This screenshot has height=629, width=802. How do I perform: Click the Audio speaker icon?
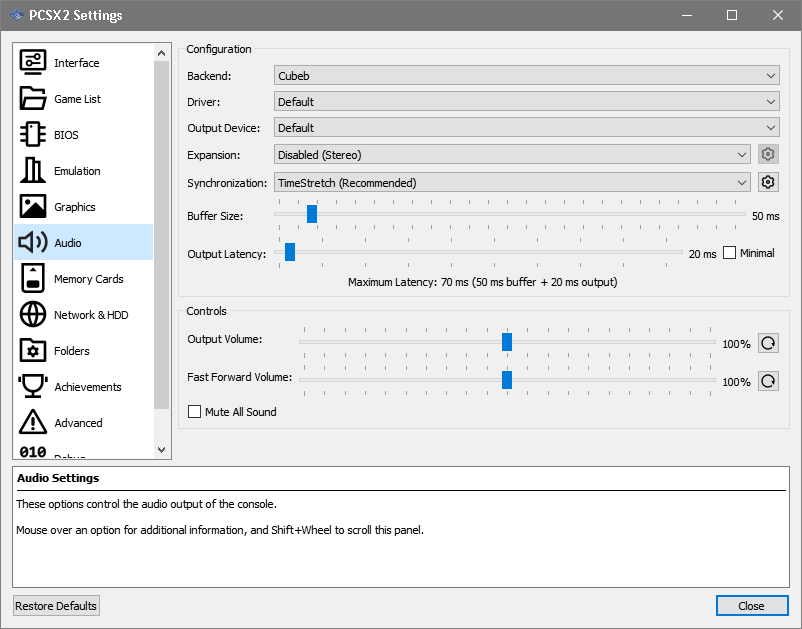(33, 242)
